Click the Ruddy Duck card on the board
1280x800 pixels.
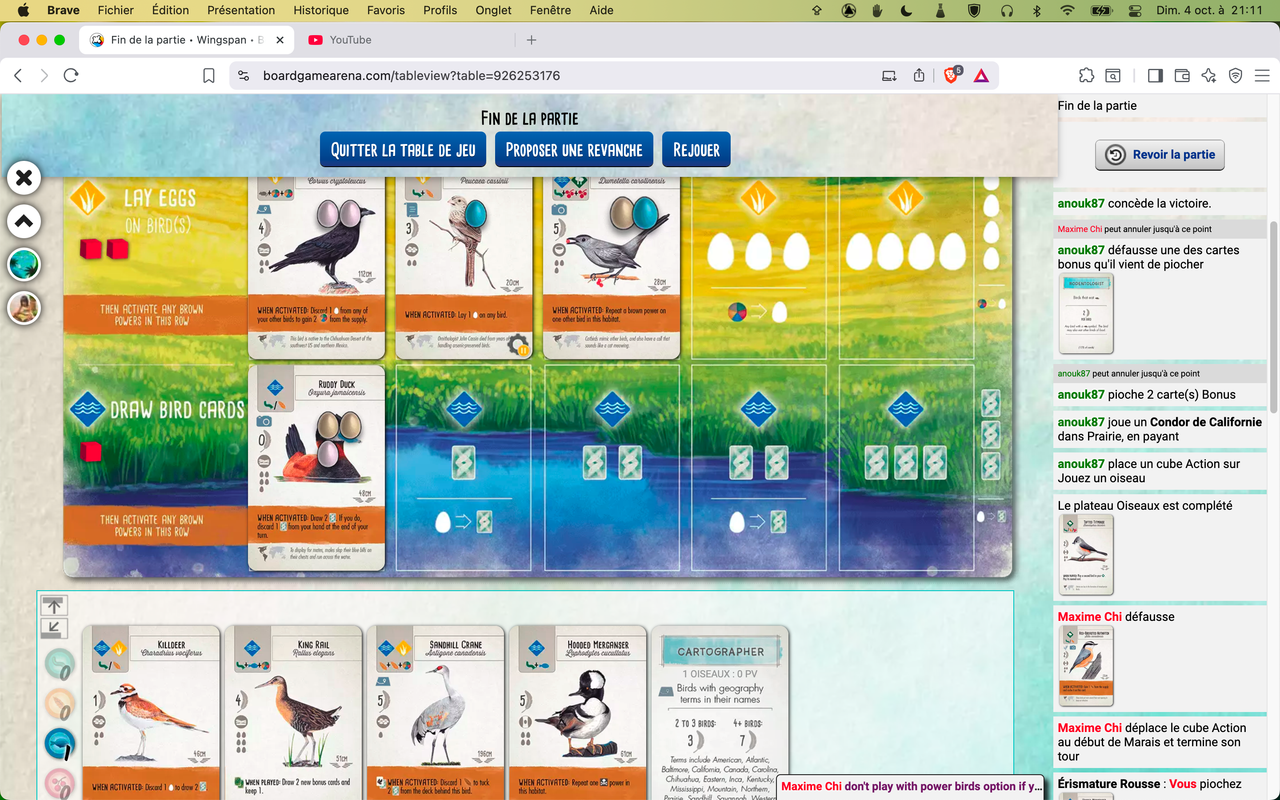pyautogui.click(x=316, y=468)
